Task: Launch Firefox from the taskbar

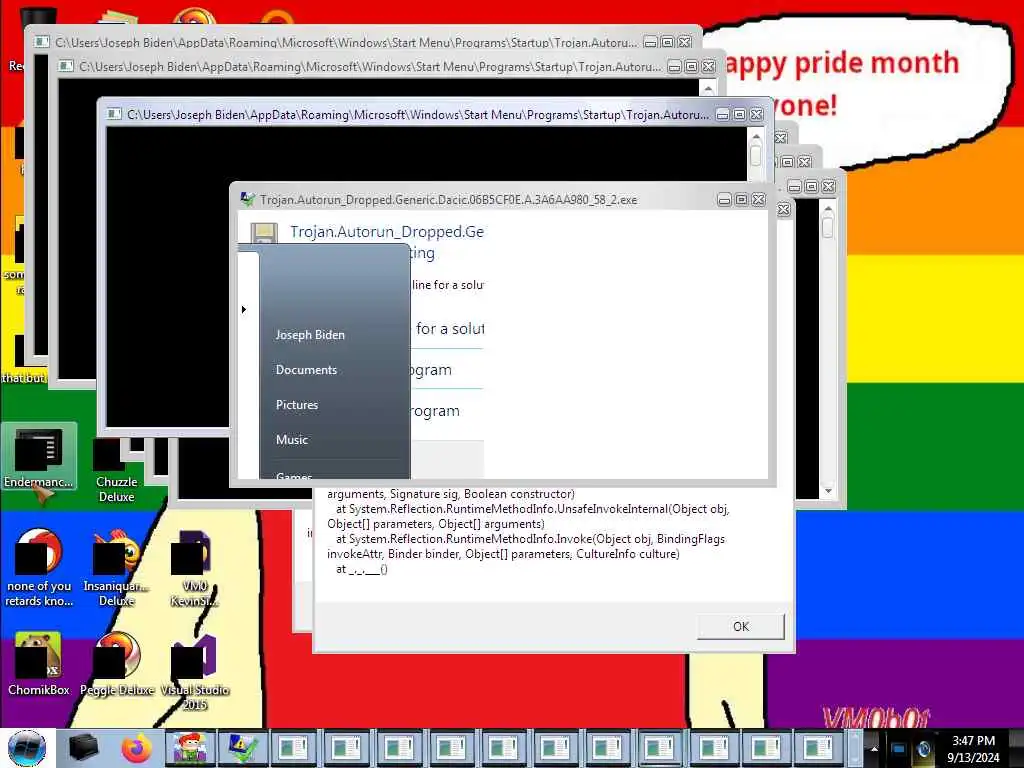Action: pyautogui.click(x=136, y=748)
